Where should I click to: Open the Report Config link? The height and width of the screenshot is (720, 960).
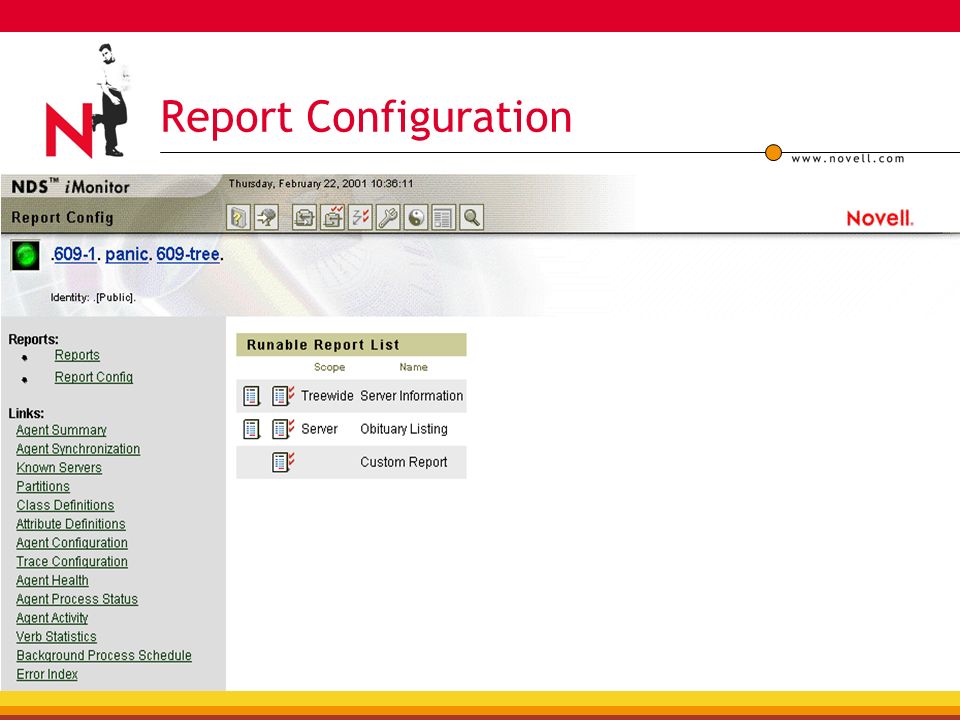[x=94, y=377]
